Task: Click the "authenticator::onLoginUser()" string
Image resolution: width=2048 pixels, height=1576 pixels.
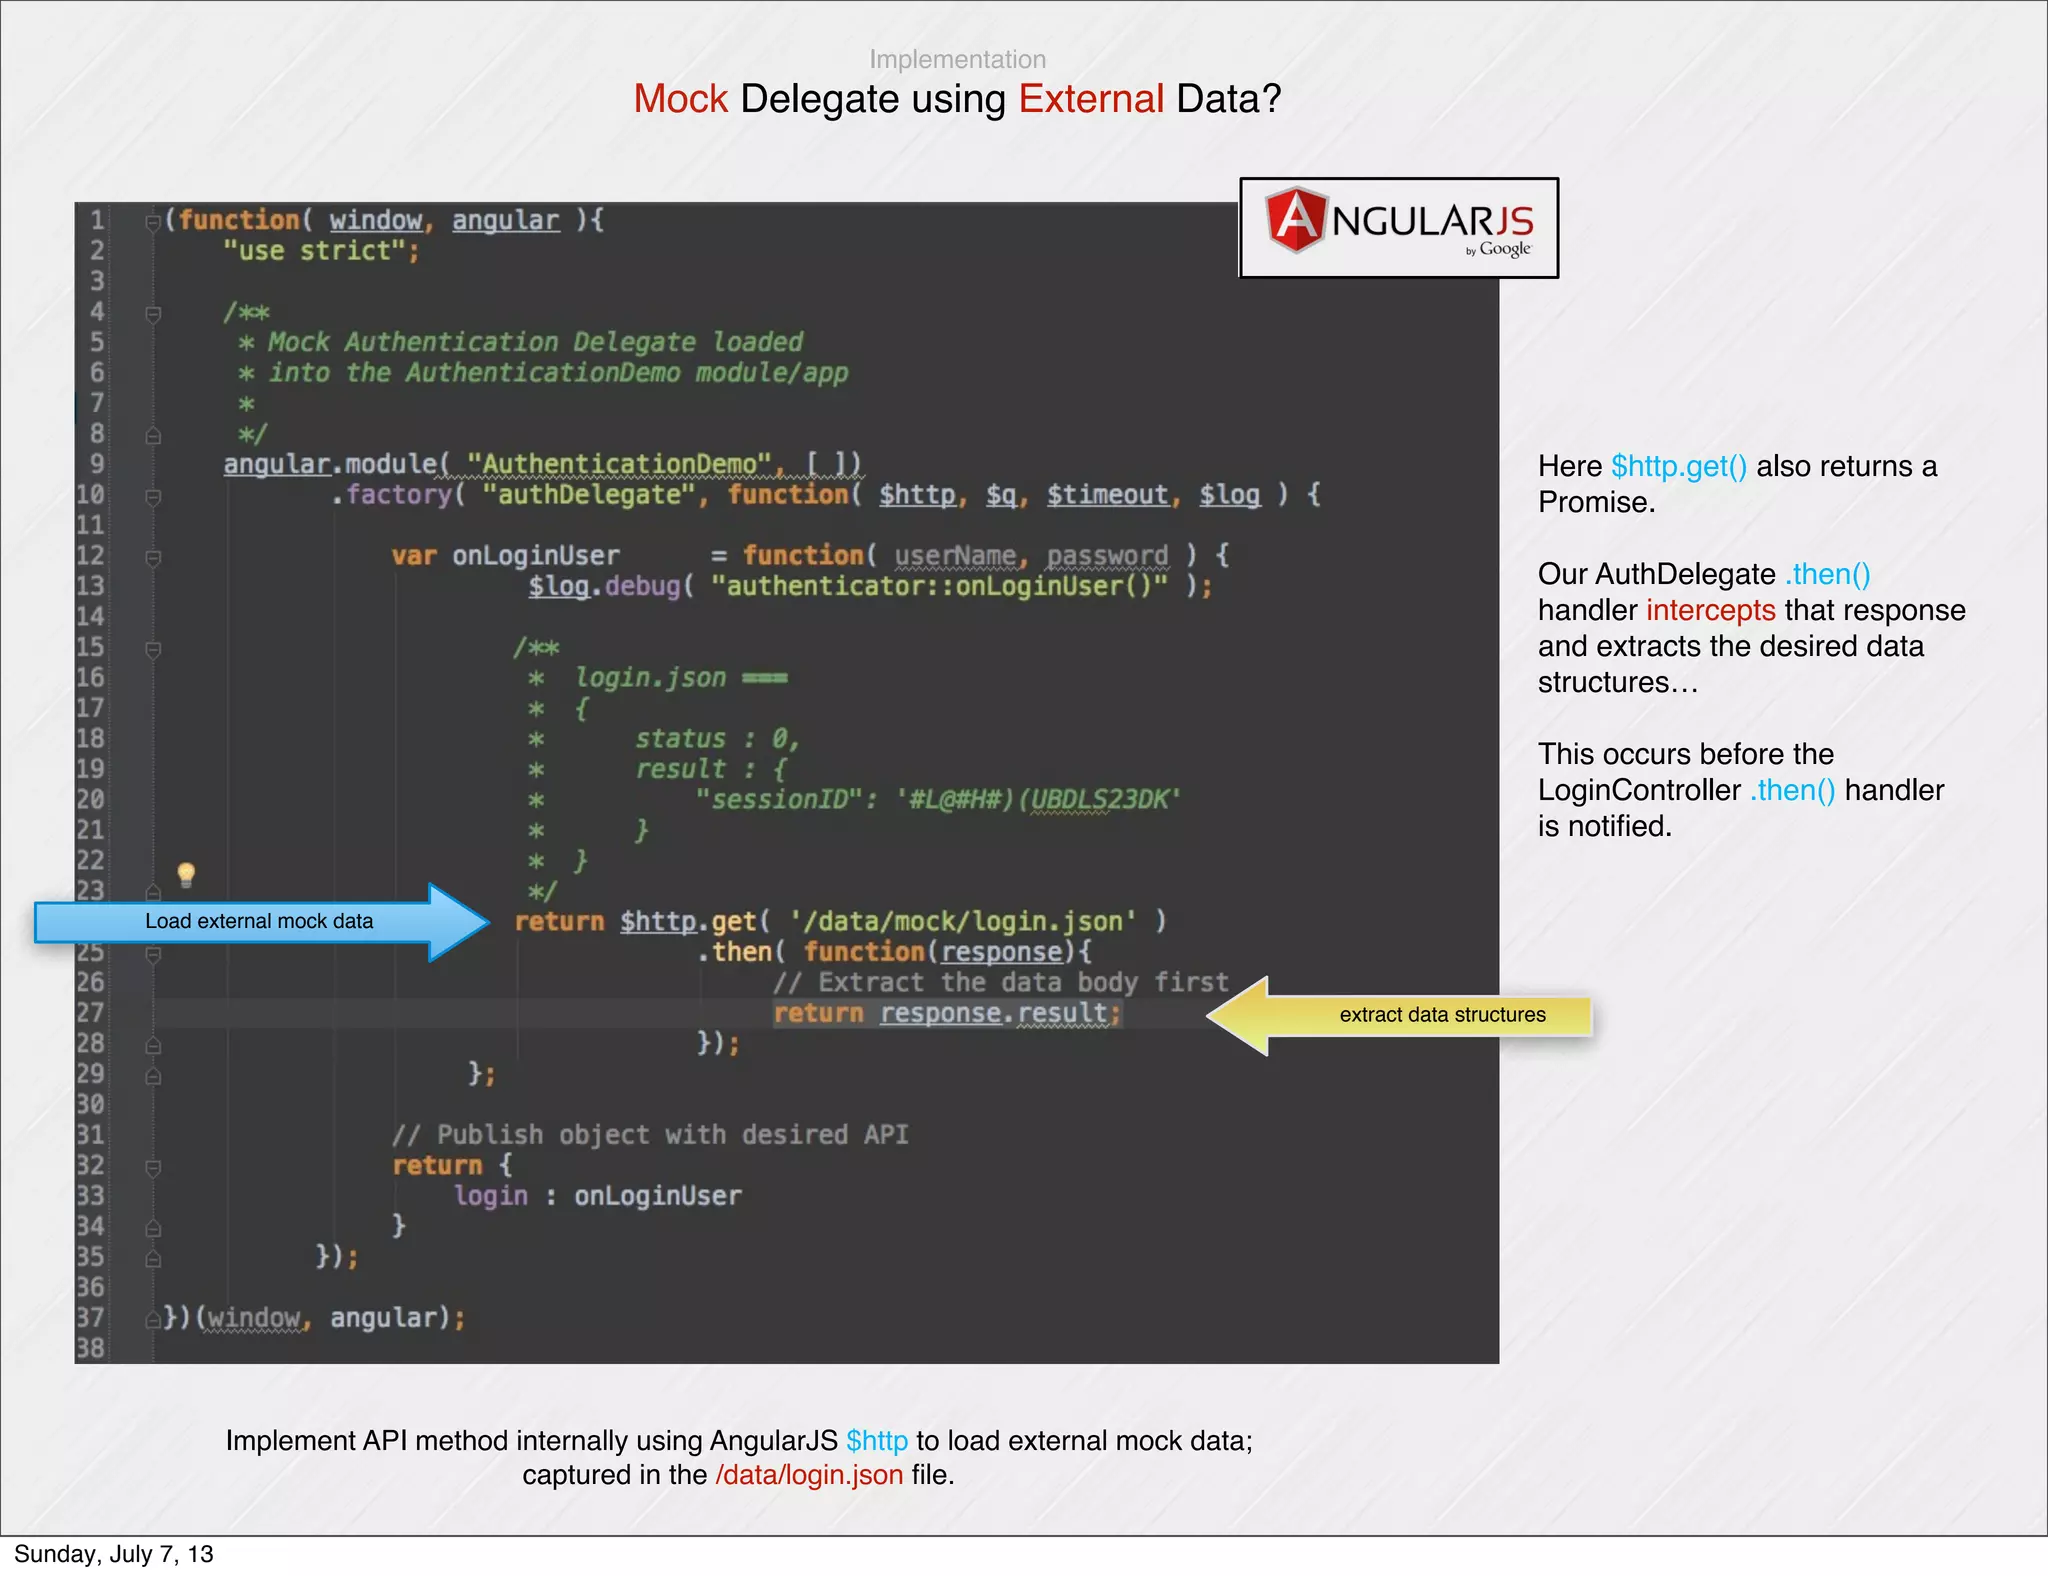Action: pyautogui.click(x=939, y=586)
